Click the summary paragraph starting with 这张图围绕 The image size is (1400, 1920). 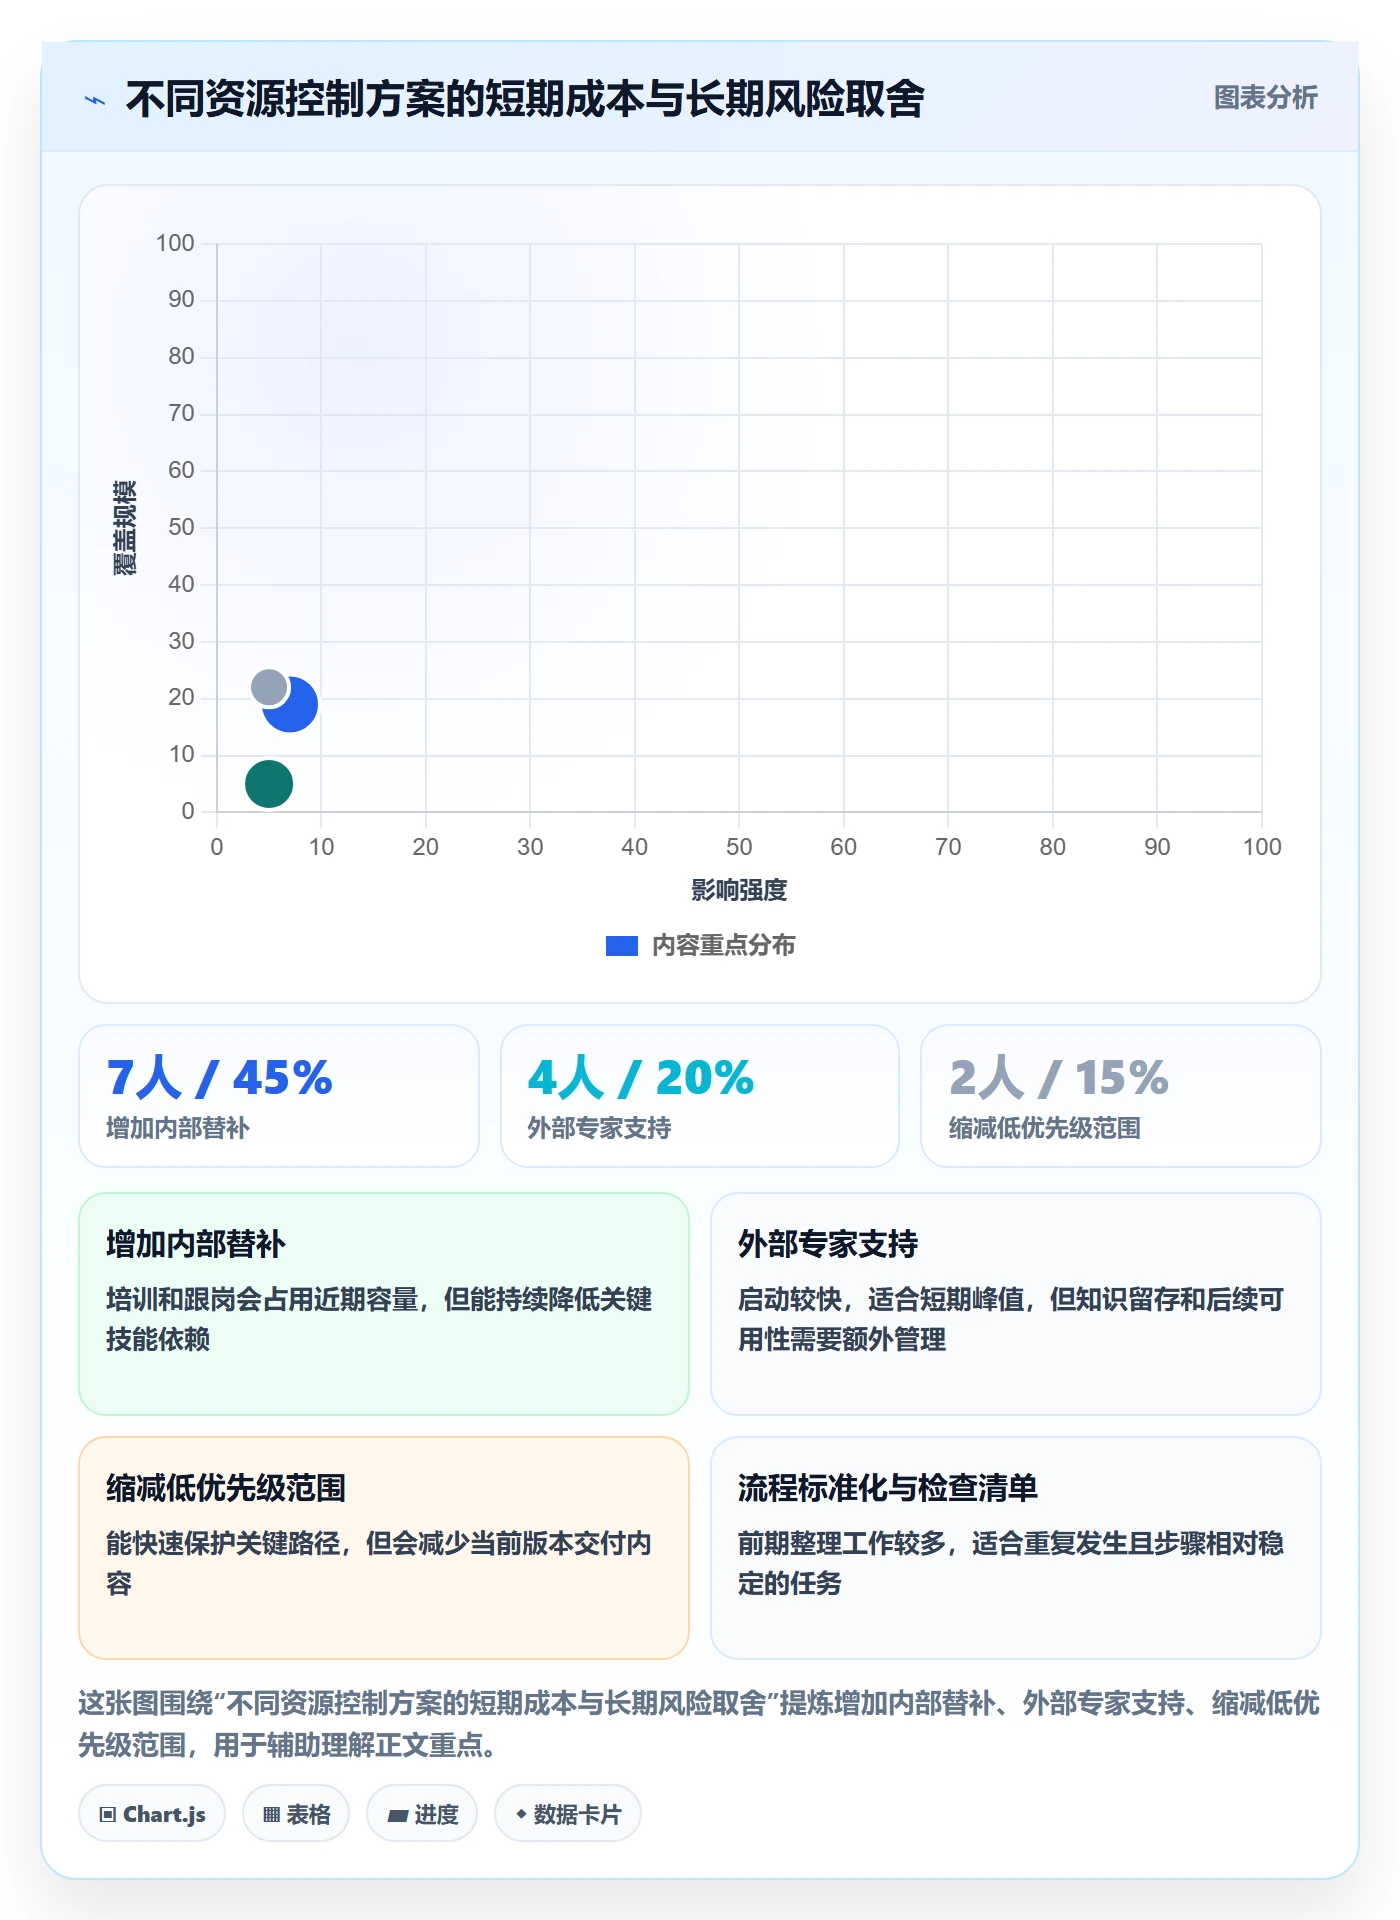click(699, 1724)
